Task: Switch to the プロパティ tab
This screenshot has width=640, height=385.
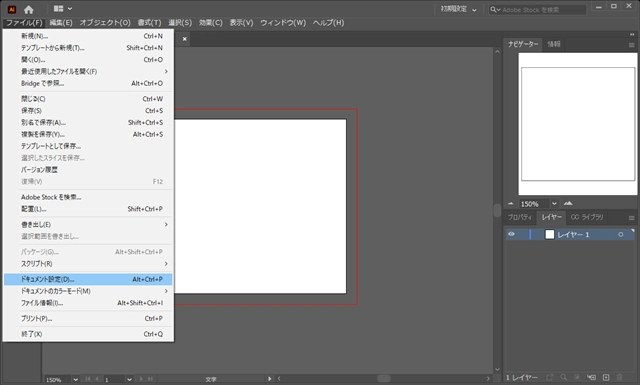Action: click(520, 217)
